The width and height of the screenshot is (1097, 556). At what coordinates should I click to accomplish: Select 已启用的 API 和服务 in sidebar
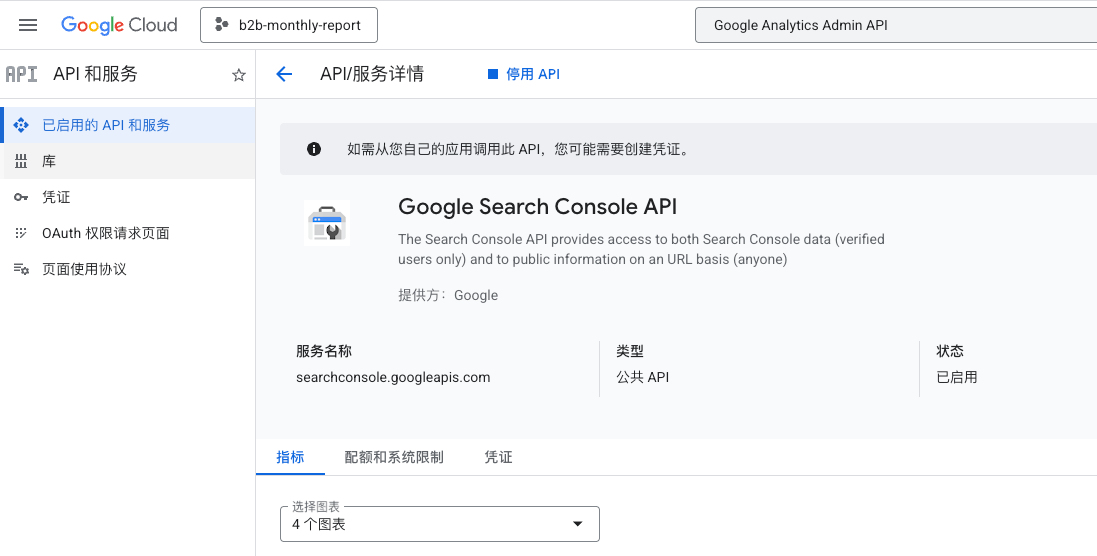tap(127, 125)
